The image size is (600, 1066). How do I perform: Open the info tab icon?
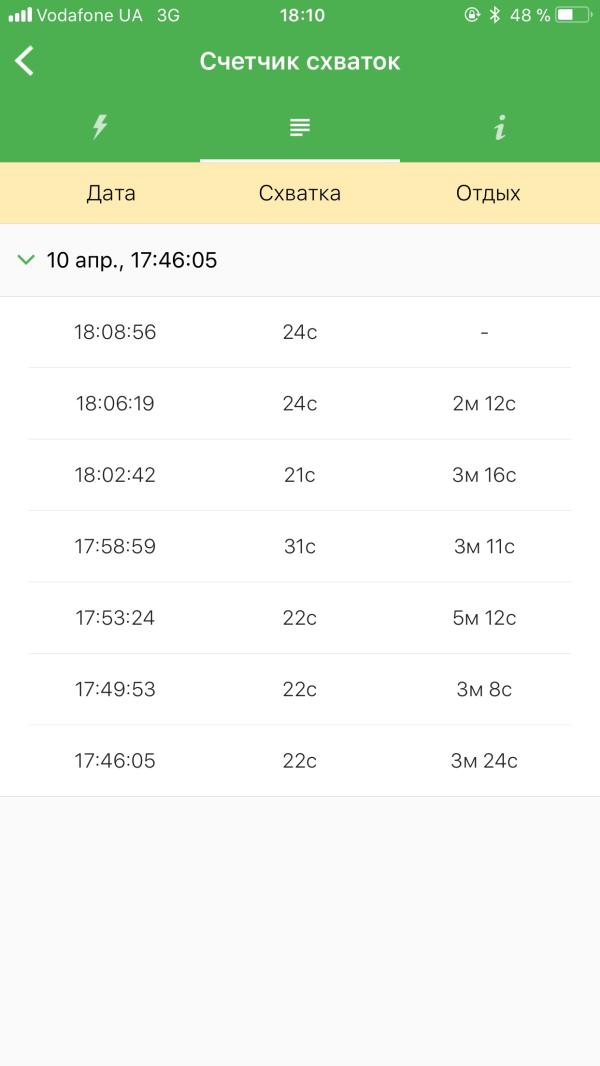click(499, 127)
